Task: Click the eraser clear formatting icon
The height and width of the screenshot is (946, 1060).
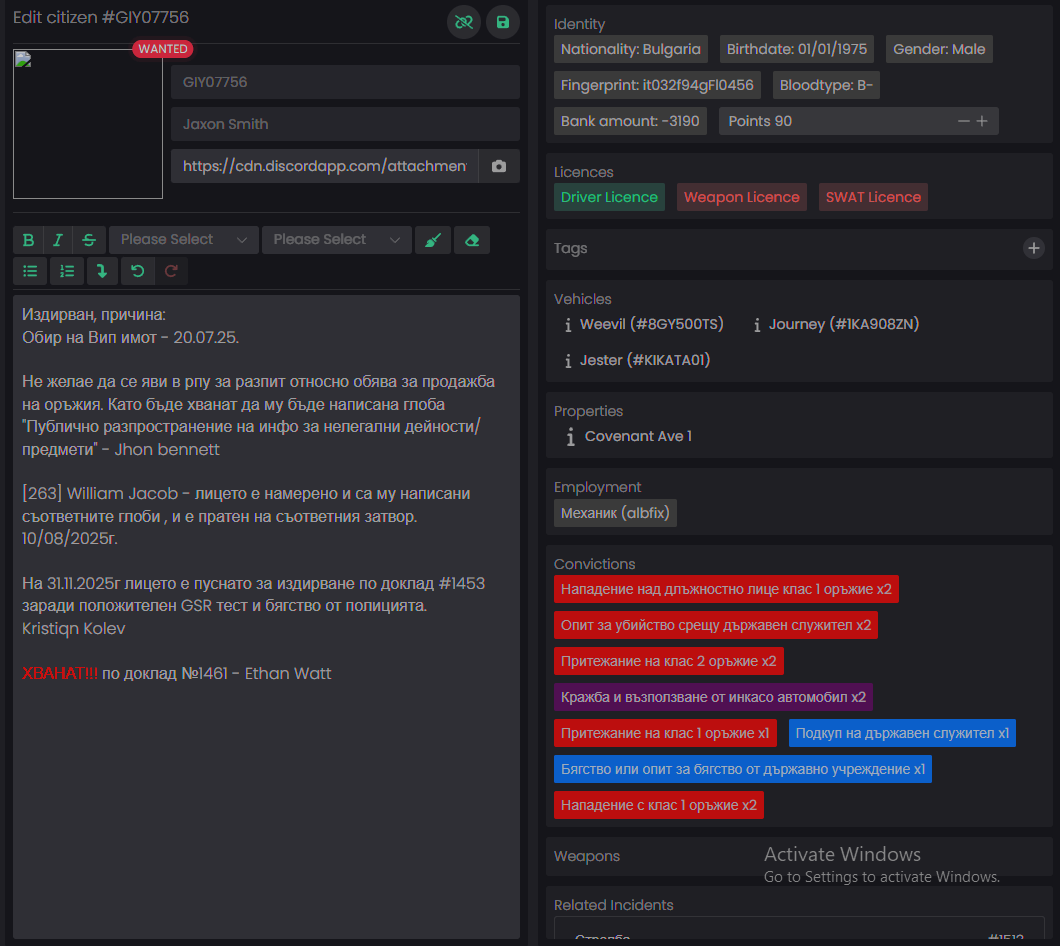Action: [x=472, y=240]
